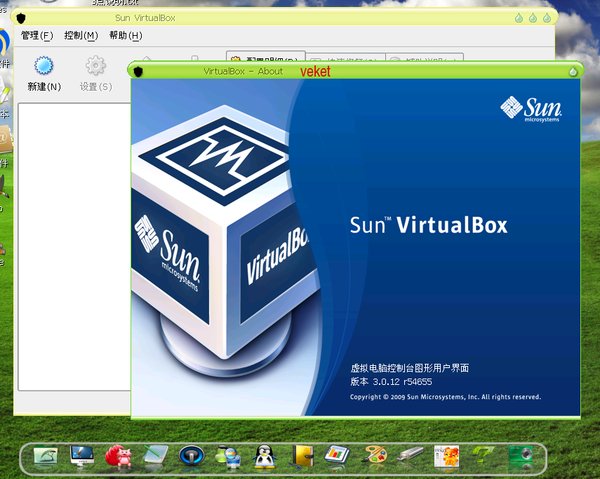The width and height of the screenshot is (600, 479).
Task: Click the leftmost droplet button of Sun VirtualBox window
Action: 519,18
